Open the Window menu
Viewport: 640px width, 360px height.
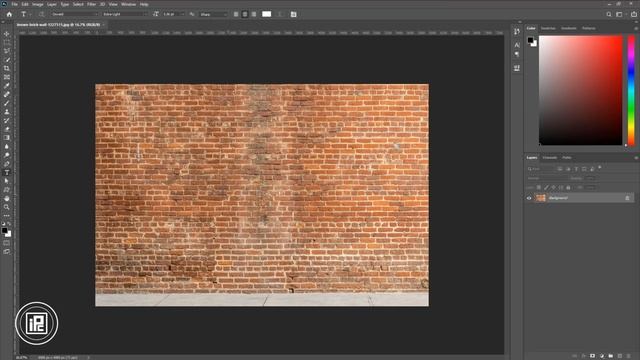click(128, 4)
